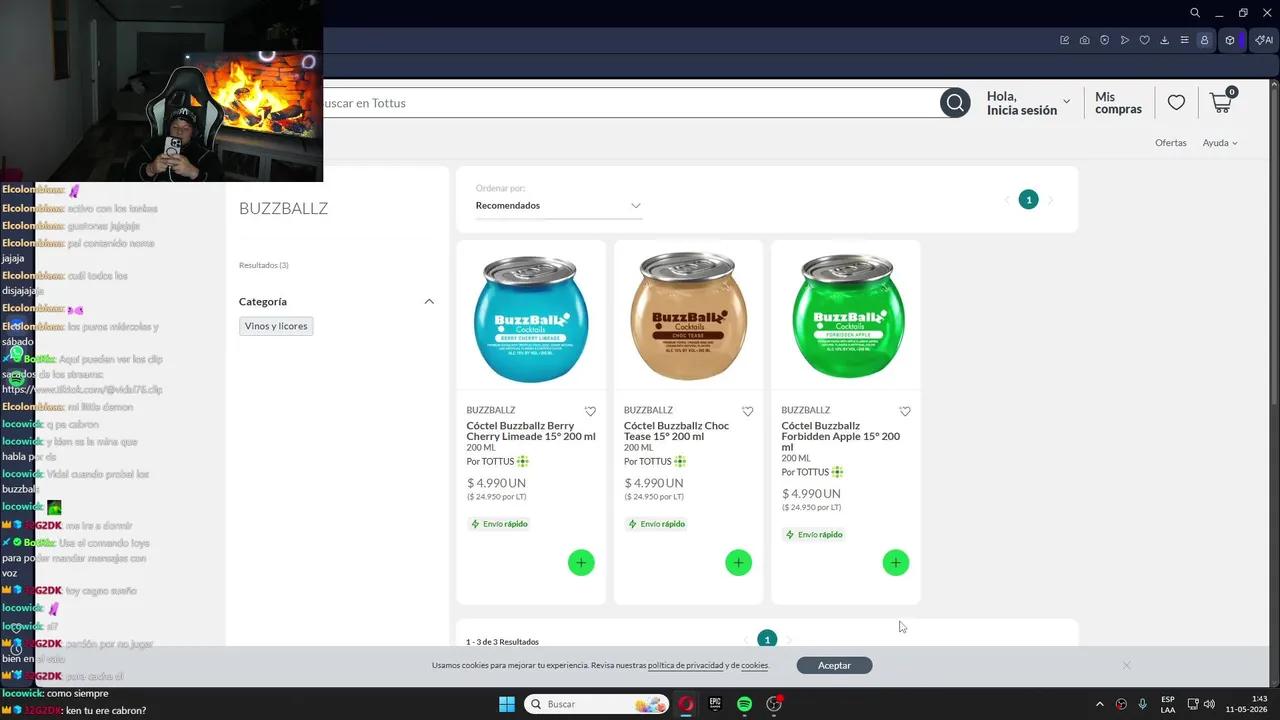
Task: Open Epic Games Launcher from taskbar
Action: coord(715,704)
